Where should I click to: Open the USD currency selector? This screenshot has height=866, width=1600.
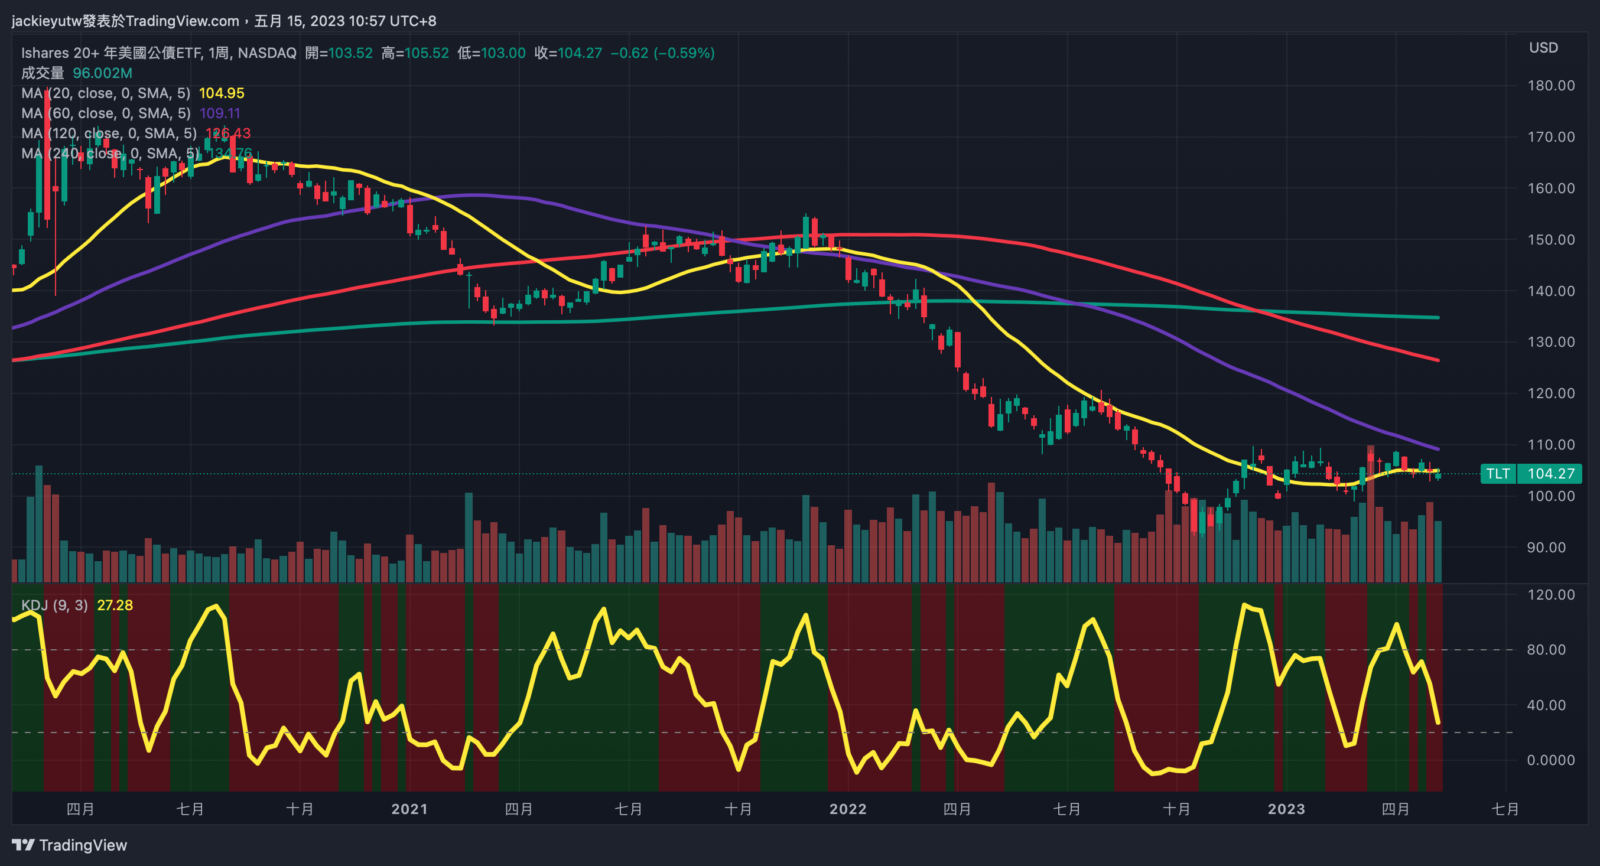pyautogui.click(x=1543, y=47)
